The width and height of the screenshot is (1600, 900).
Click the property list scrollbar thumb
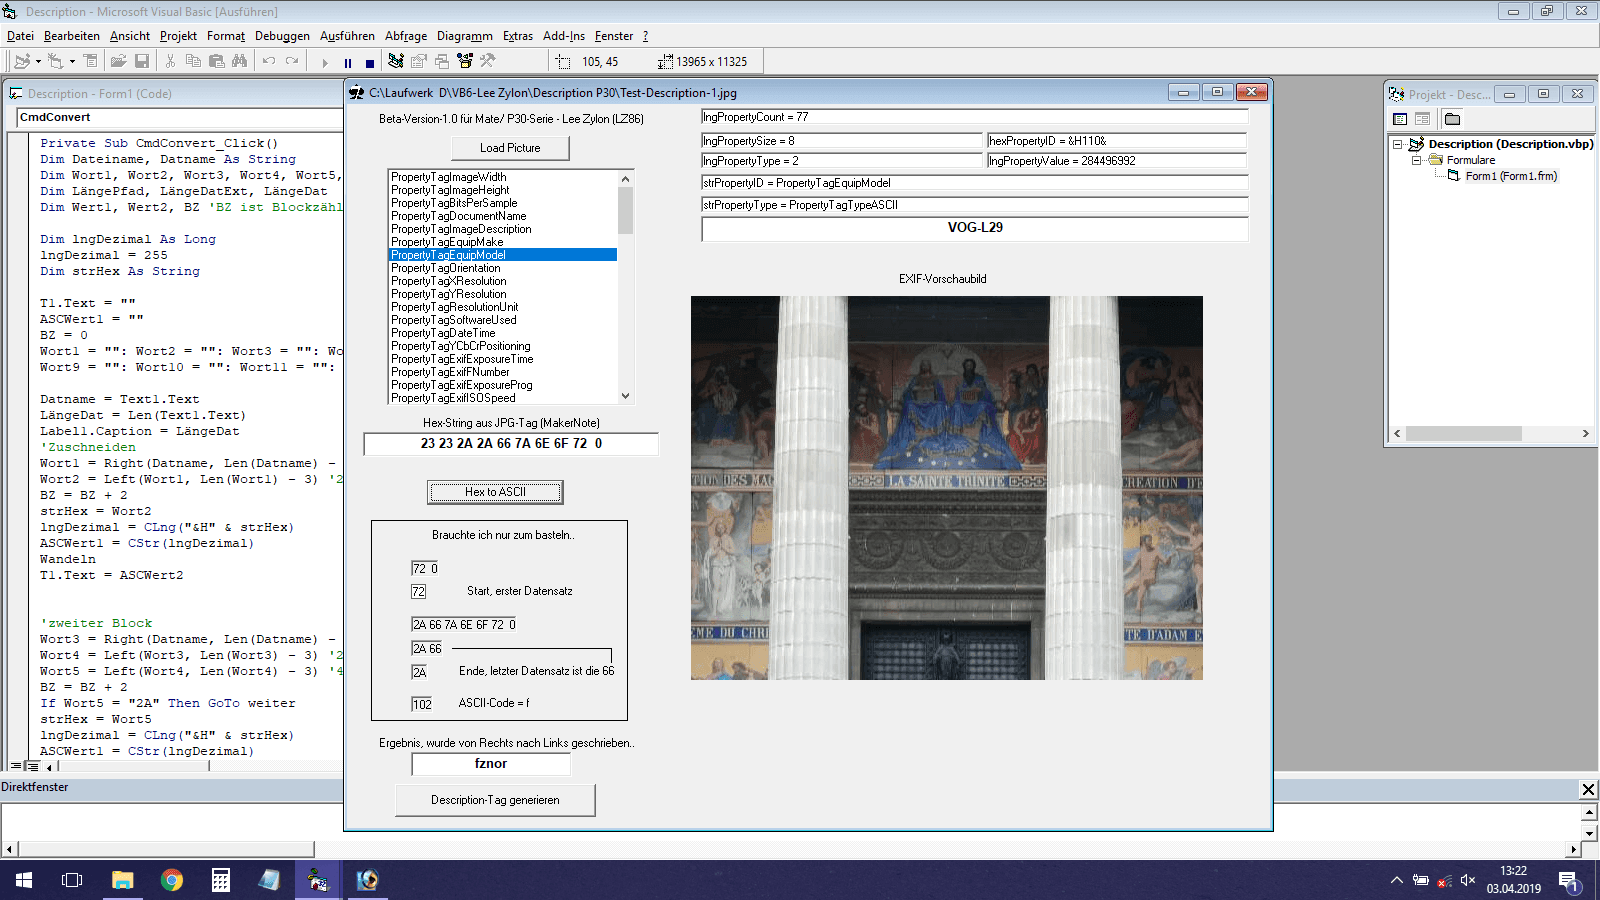click(626, 210)
